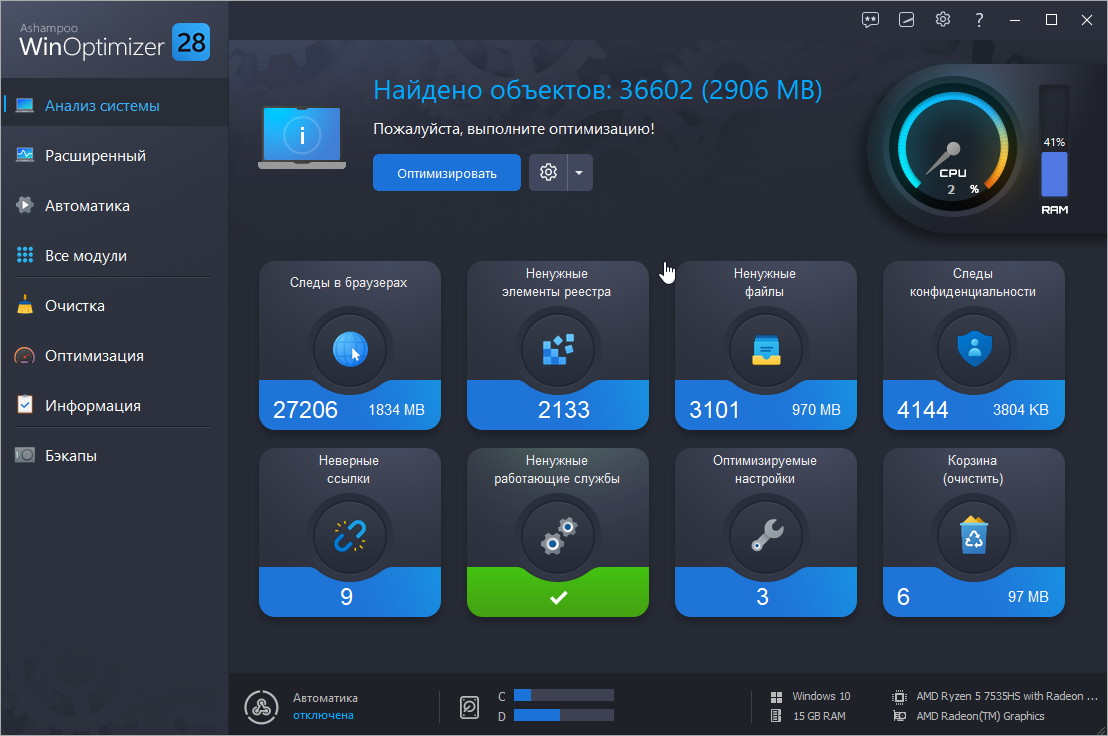Click the 3 optimizable settings count
The height and width of the screenshot is (736, 1108).
(762, 597)
